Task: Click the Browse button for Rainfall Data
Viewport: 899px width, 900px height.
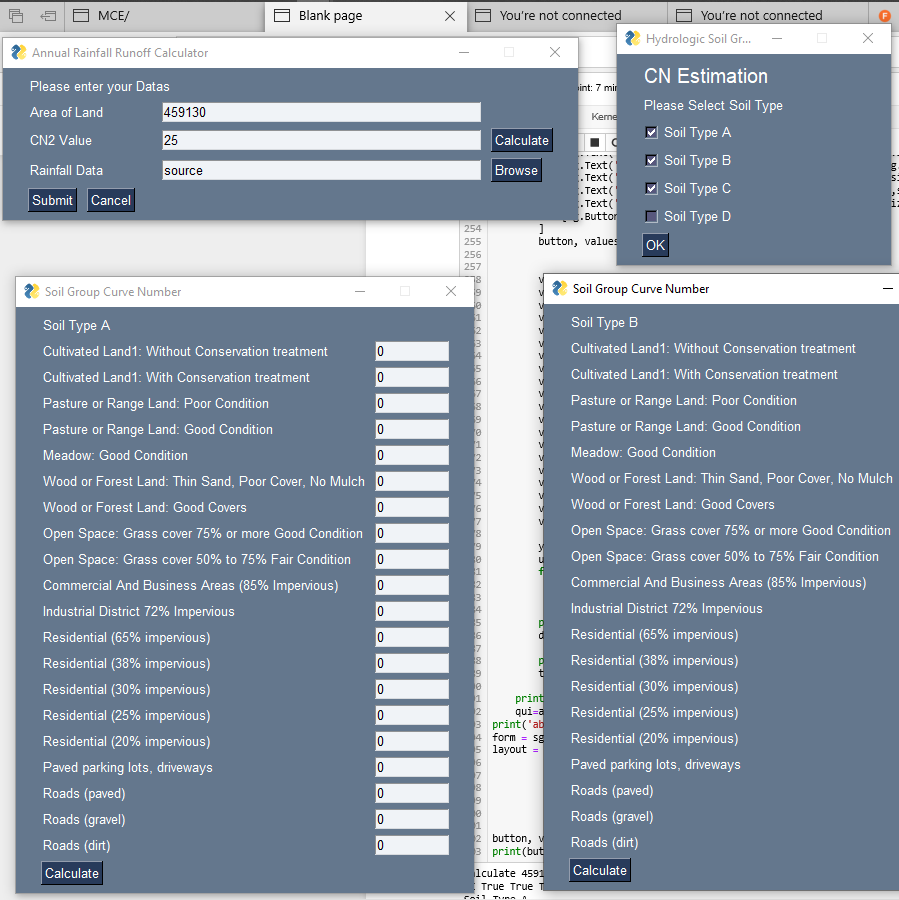Action: click(516, 170)
